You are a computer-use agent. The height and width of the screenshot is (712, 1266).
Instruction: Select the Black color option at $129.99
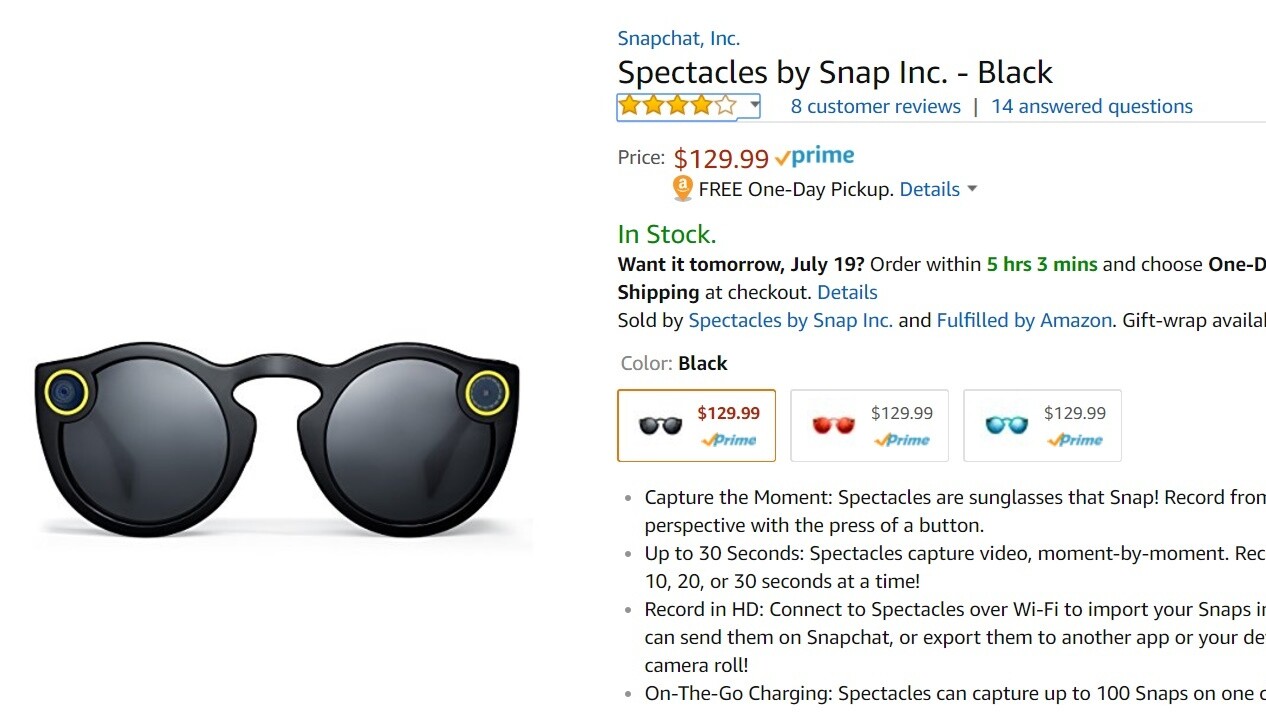[697, 425]
